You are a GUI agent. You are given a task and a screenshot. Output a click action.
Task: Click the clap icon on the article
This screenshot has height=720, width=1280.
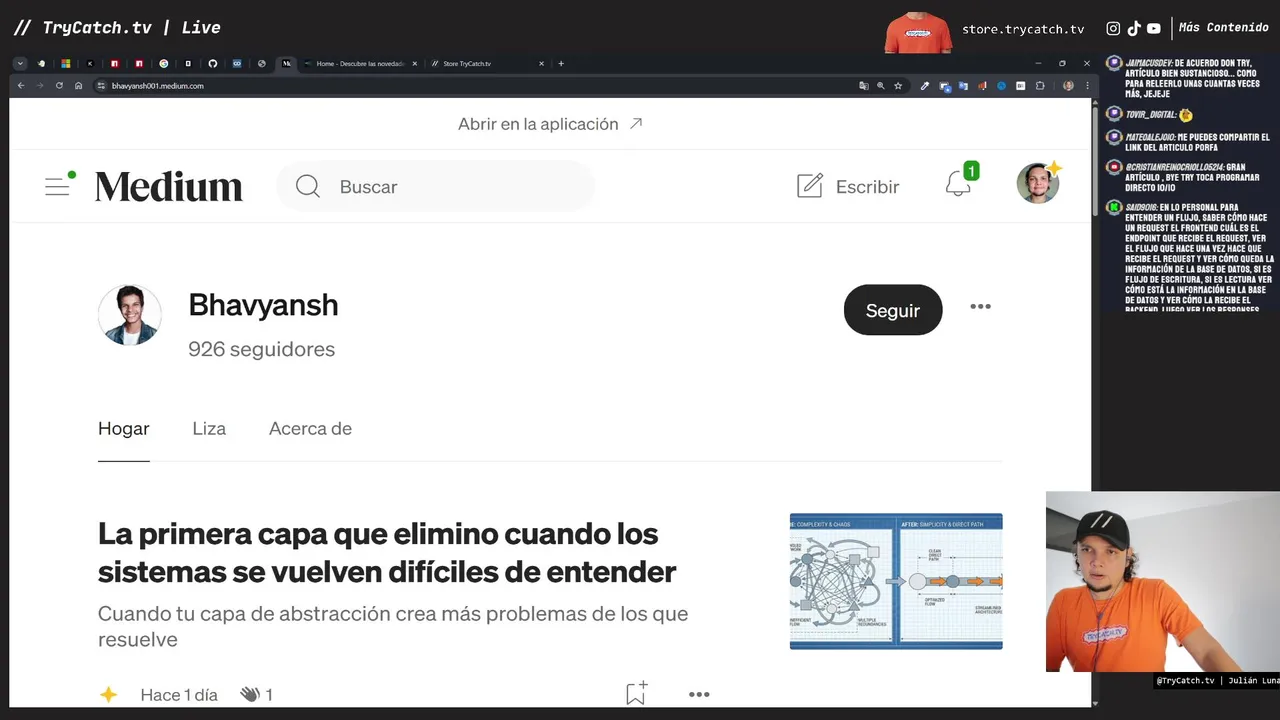tap(250, 694)
